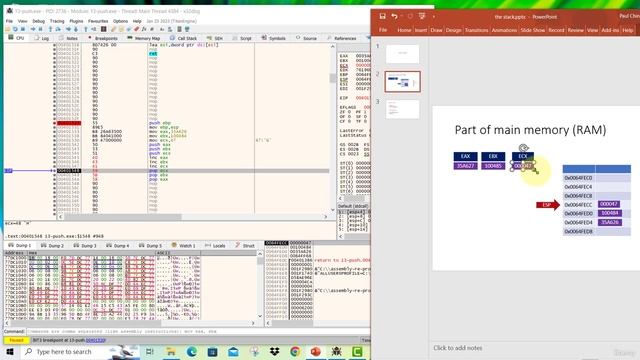The image size is (640, 360).
Task: Select slide 3 thumbnail in PowerPoint
Action: pos(402,109)
